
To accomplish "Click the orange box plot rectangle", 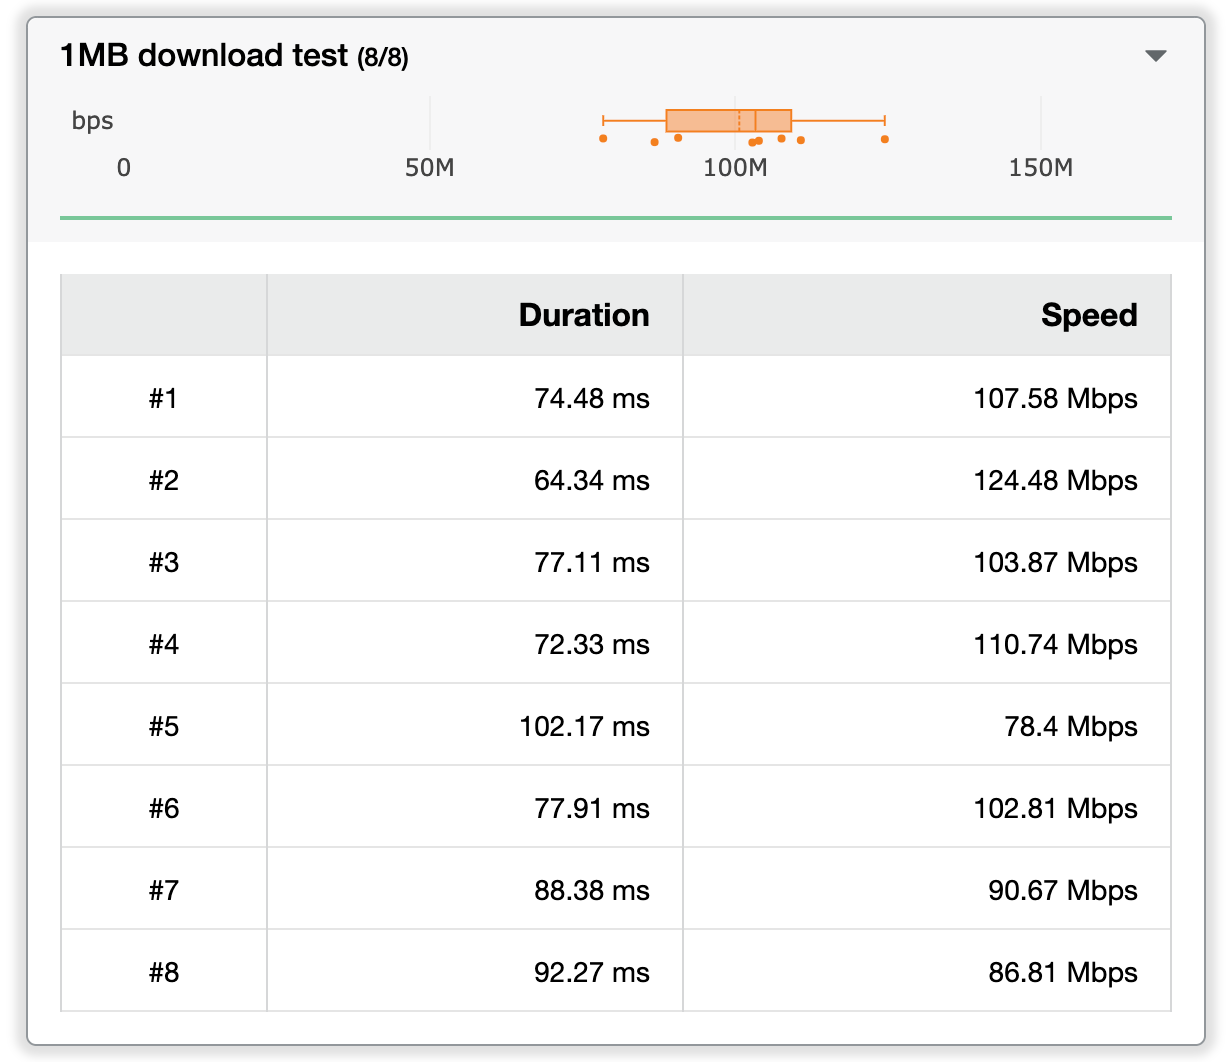I will tap(728, 121).
